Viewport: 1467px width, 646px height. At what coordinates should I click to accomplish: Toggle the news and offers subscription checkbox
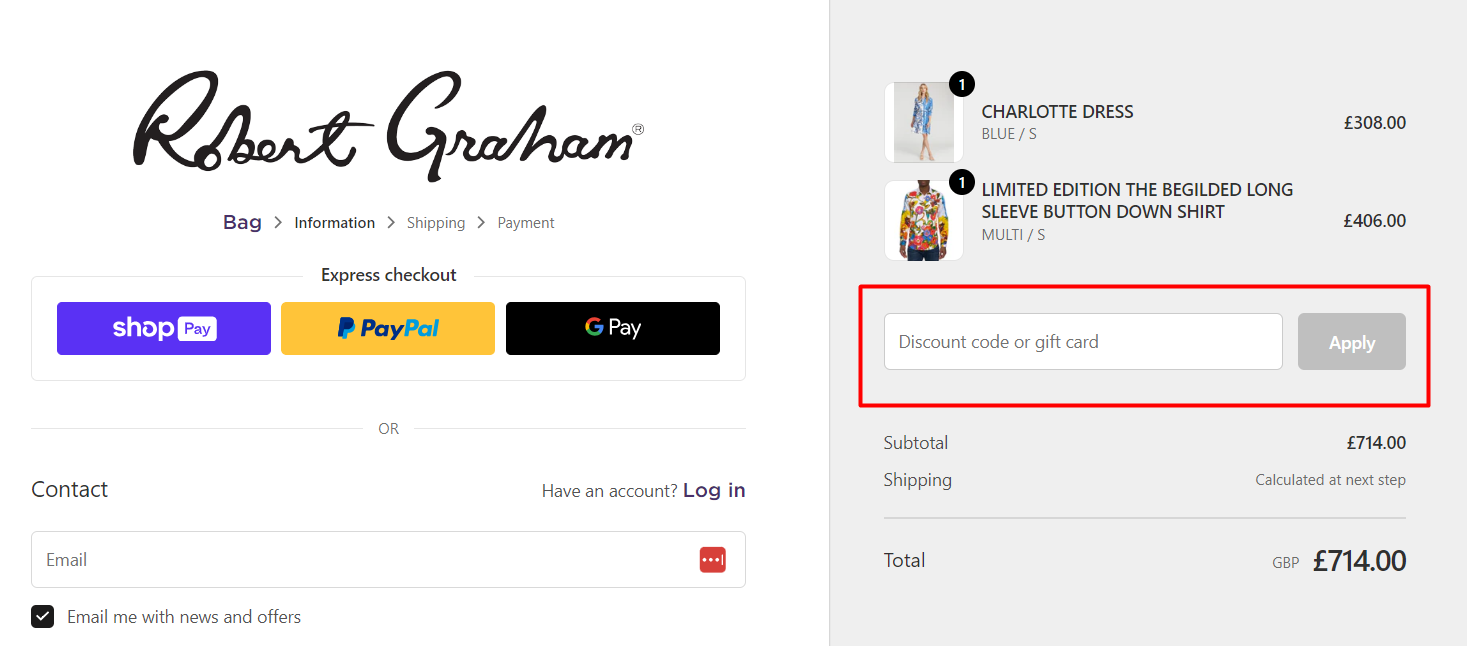point(42,616)
